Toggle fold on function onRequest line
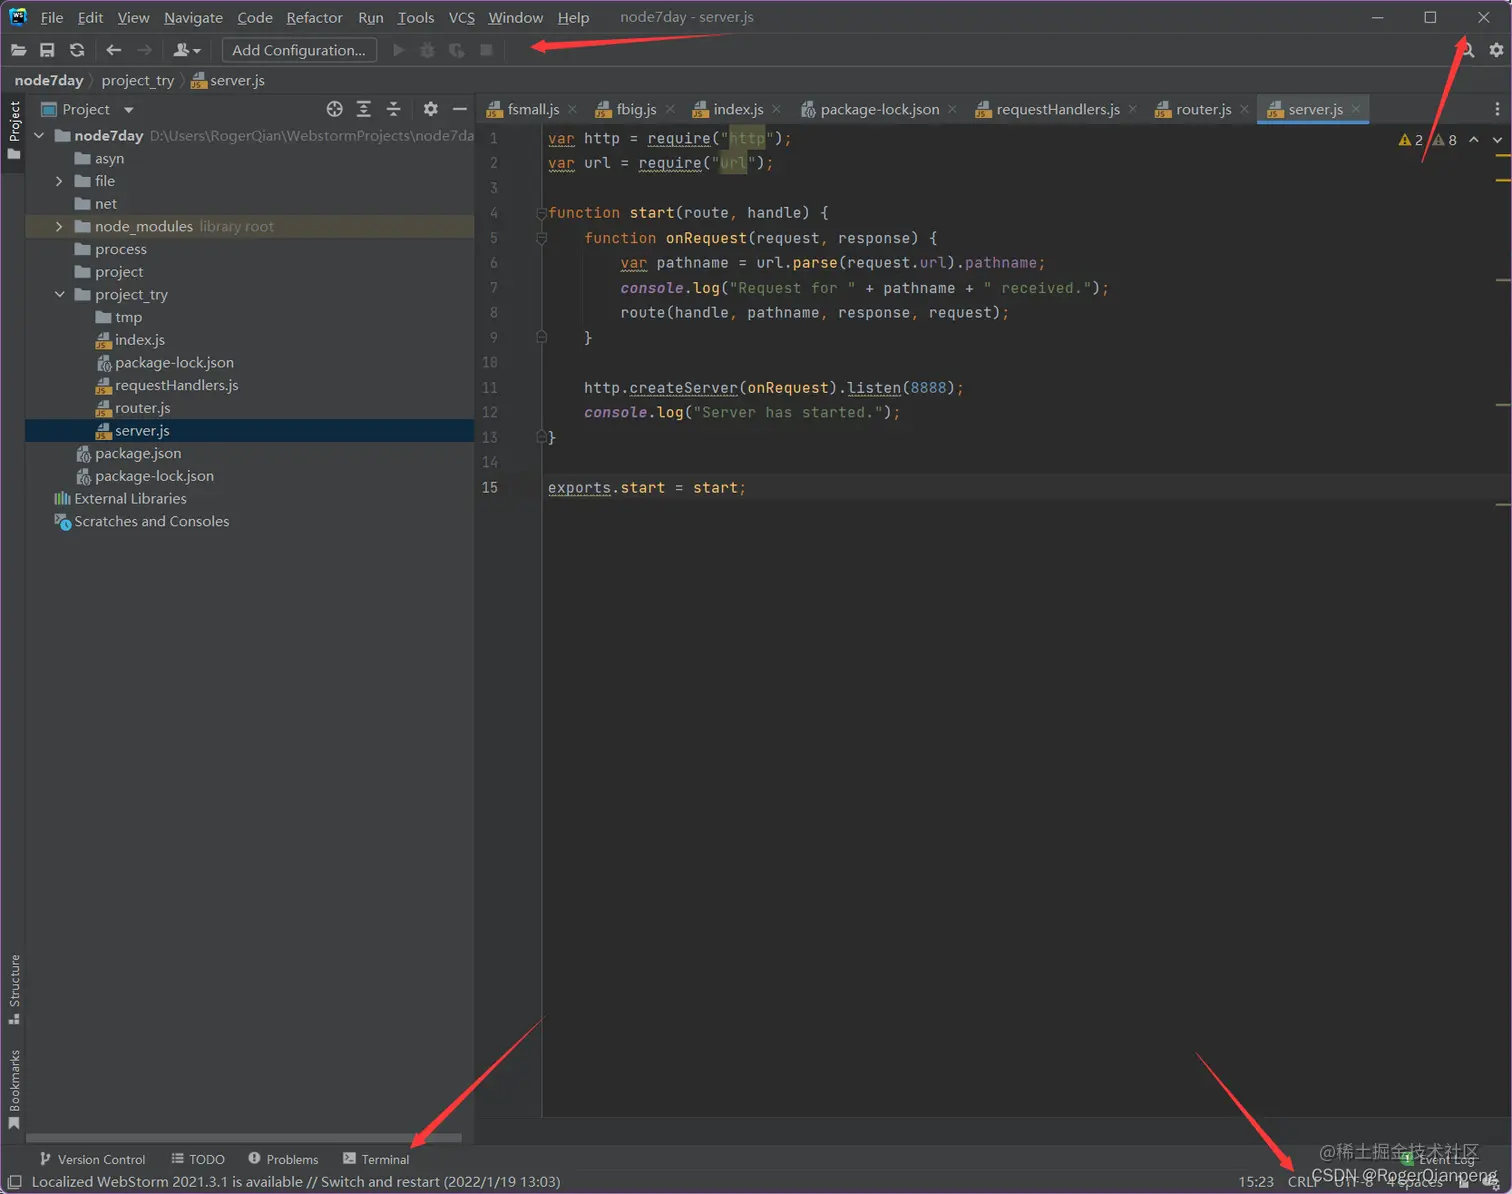This screenshot has height=1194, width=1512. [541, 238]
